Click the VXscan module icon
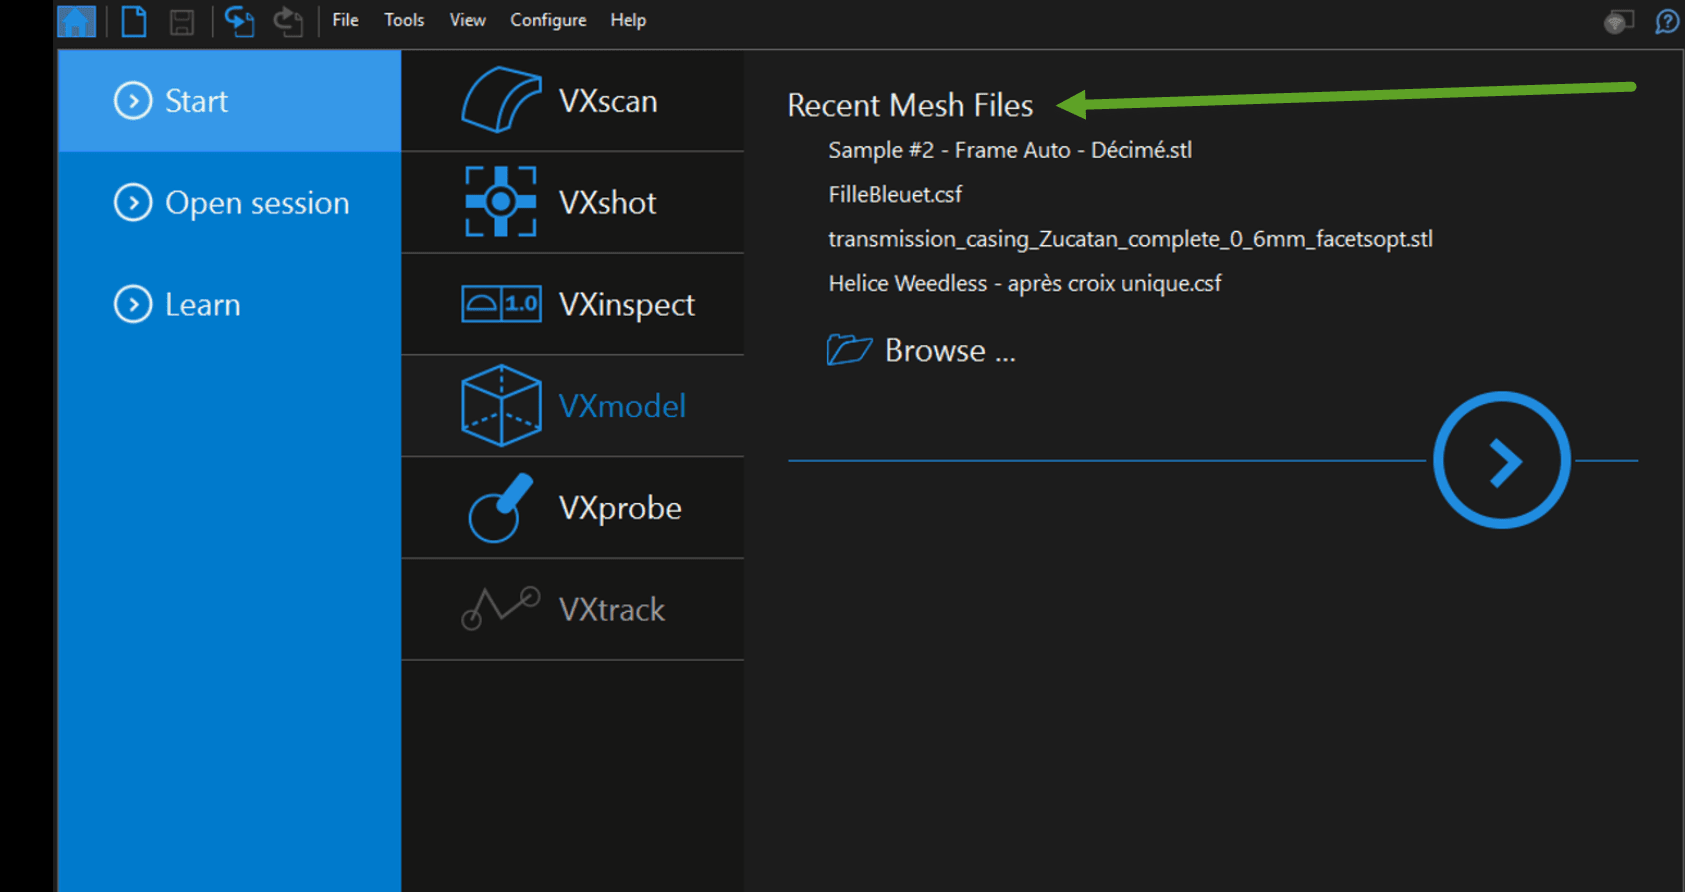 (501, 100)
